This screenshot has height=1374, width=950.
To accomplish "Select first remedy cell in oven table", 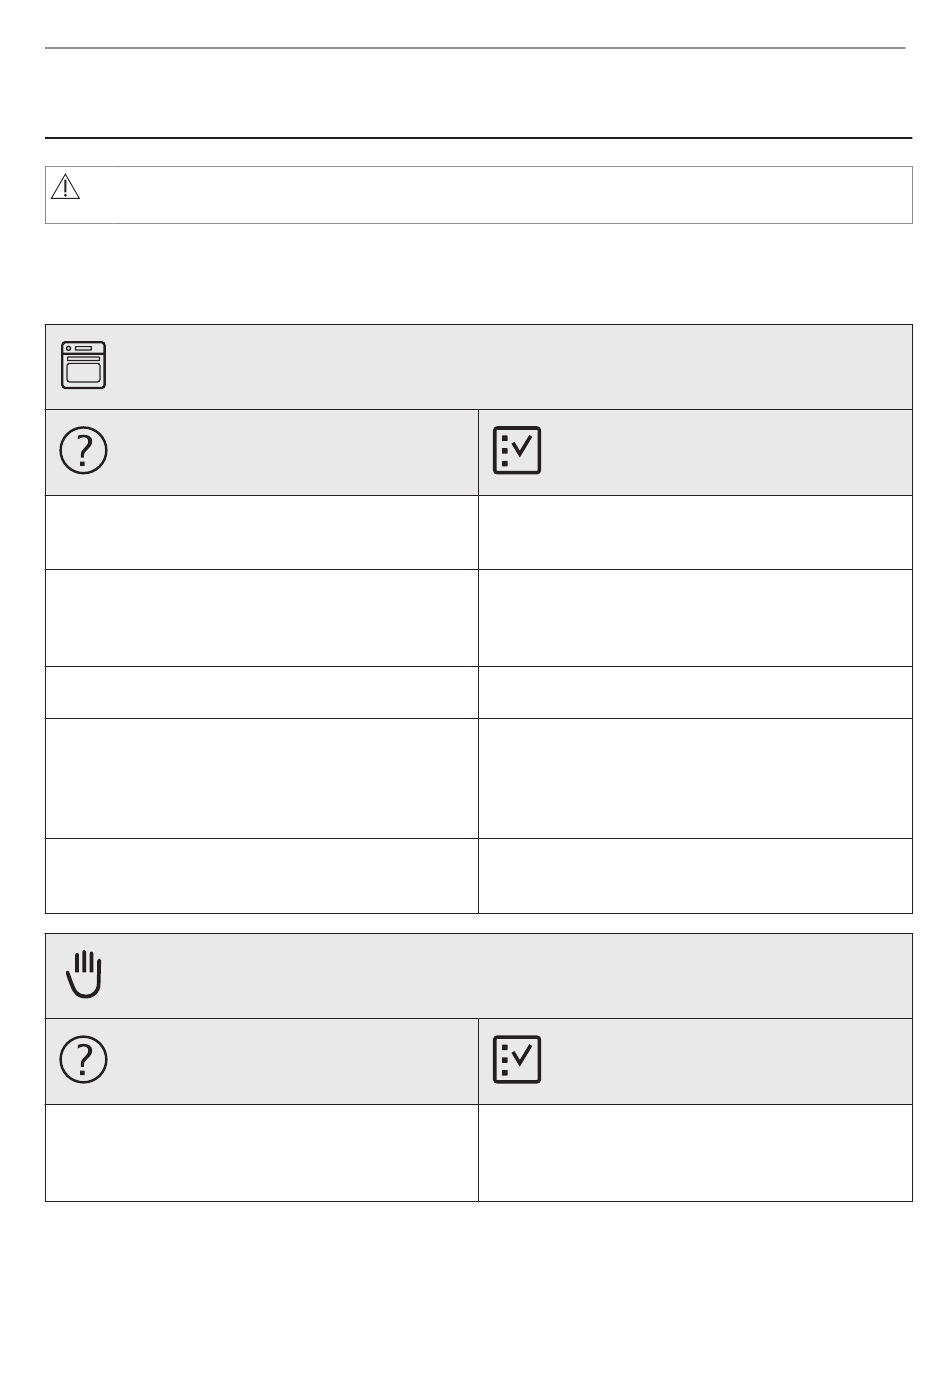I will click(x=696, y=532).
